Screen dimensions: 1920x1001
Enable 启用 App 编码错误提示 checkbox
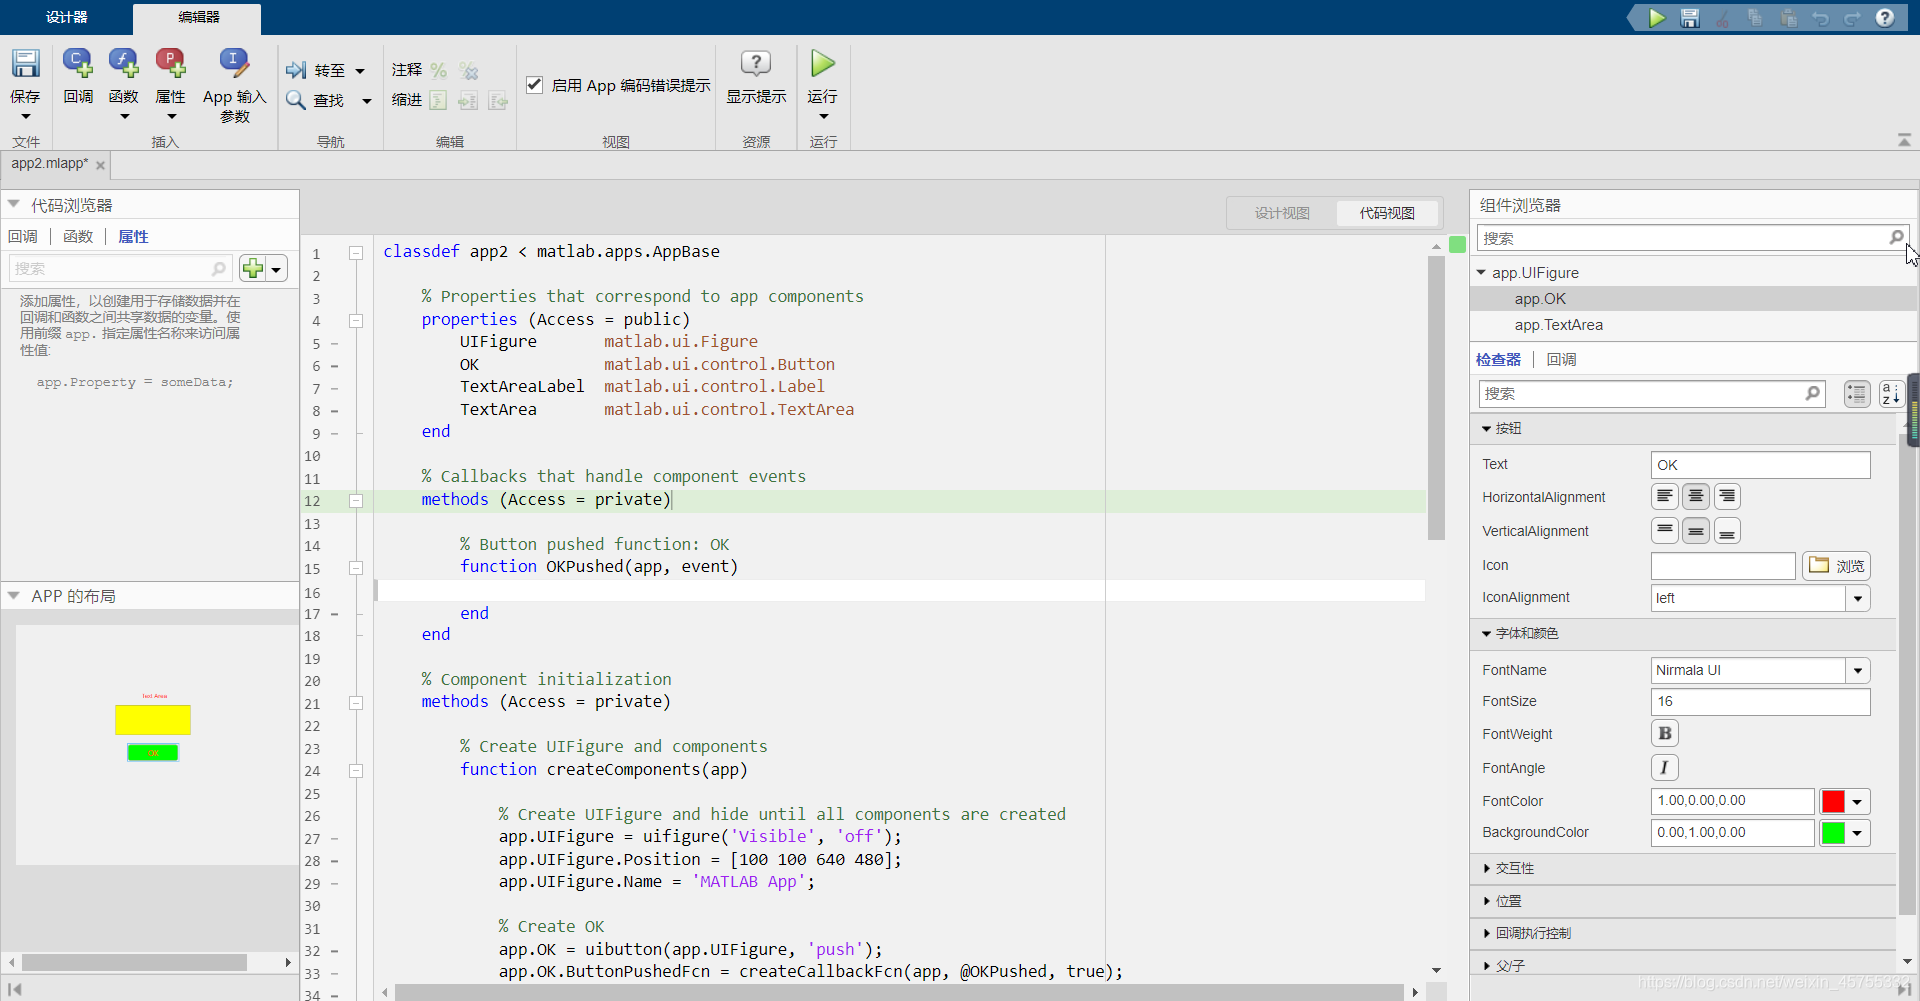pos(535,85)
